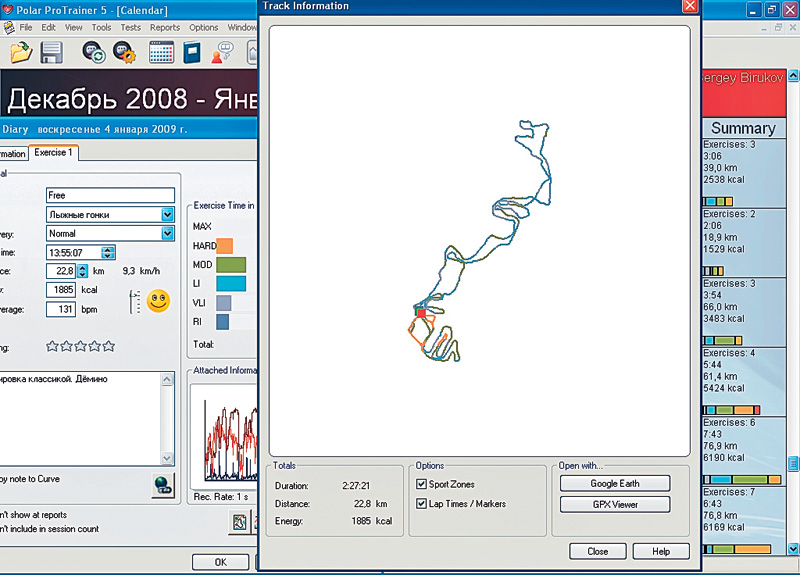Image resolution: width=800 pixels, height=575 pixels.
Task: Click the Help button in Track Information
Action: click(661, 552)
